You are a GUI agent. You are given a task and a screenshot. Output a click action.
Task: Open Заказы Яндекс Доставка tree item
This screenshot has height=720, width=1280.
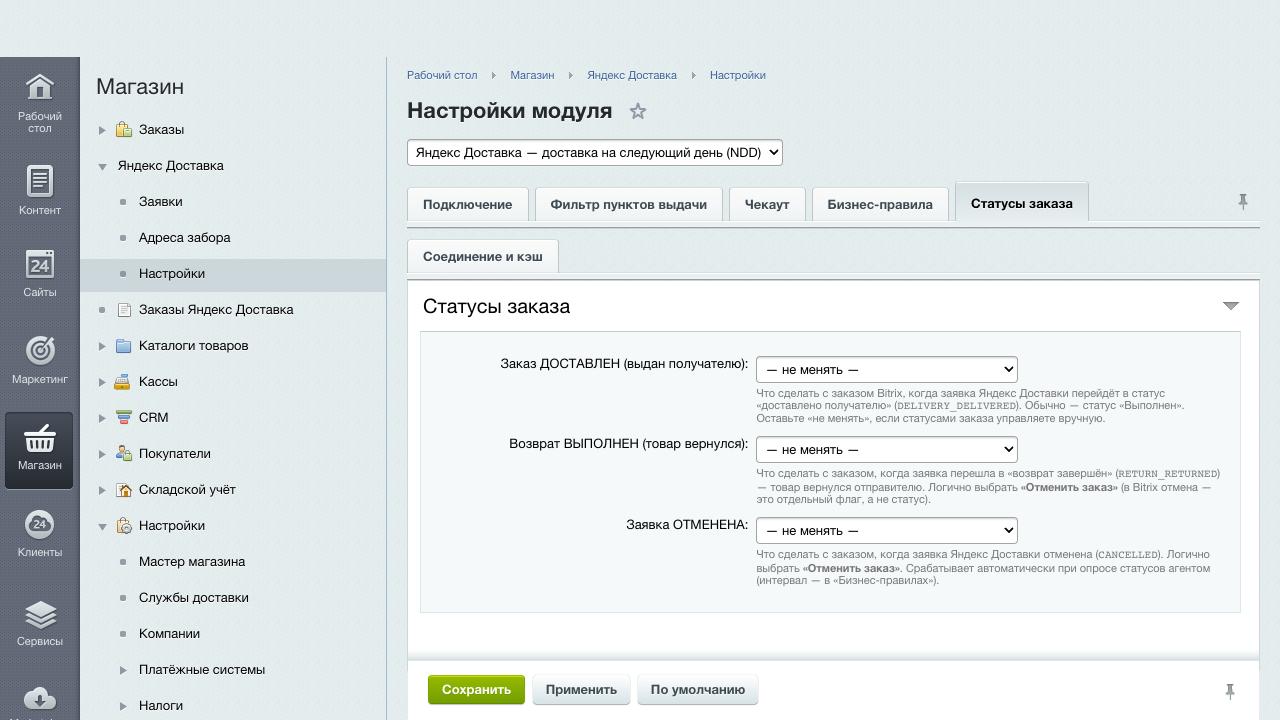pyautogui.click(x=216, y=310)
